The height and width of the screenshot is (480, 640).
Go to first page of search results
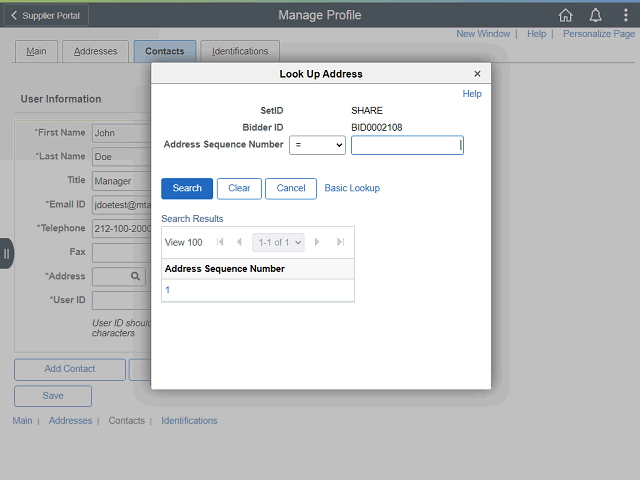click(220, 242)
